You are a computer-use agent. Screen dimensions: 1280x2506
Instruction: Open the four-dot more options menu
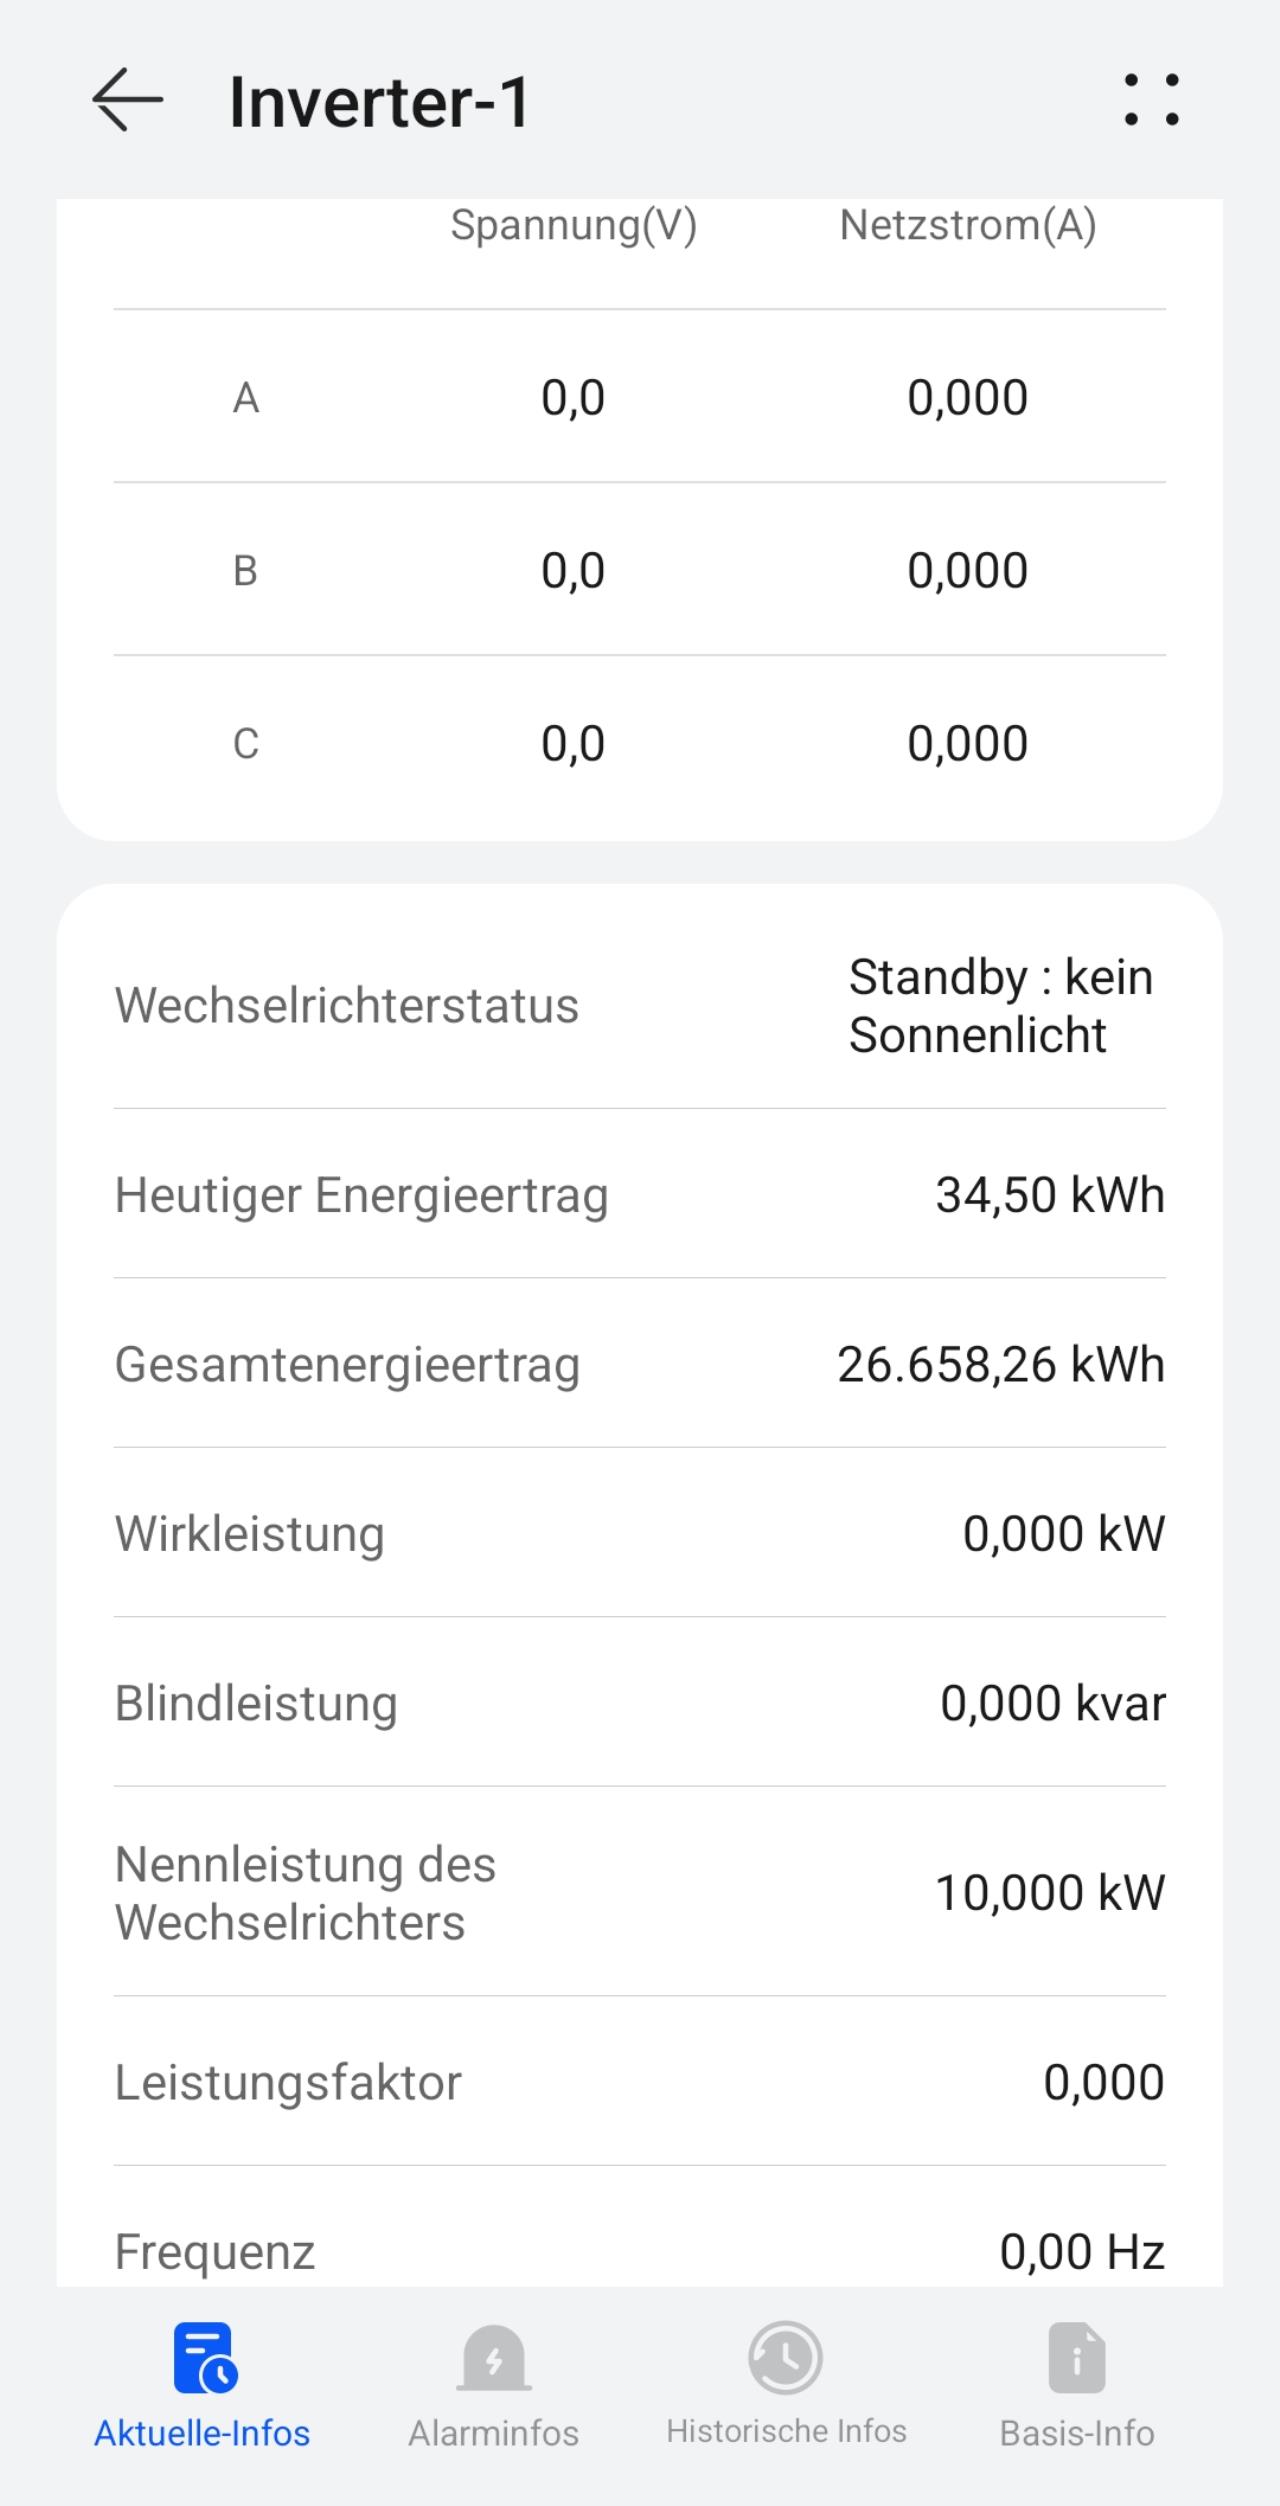1151,100
